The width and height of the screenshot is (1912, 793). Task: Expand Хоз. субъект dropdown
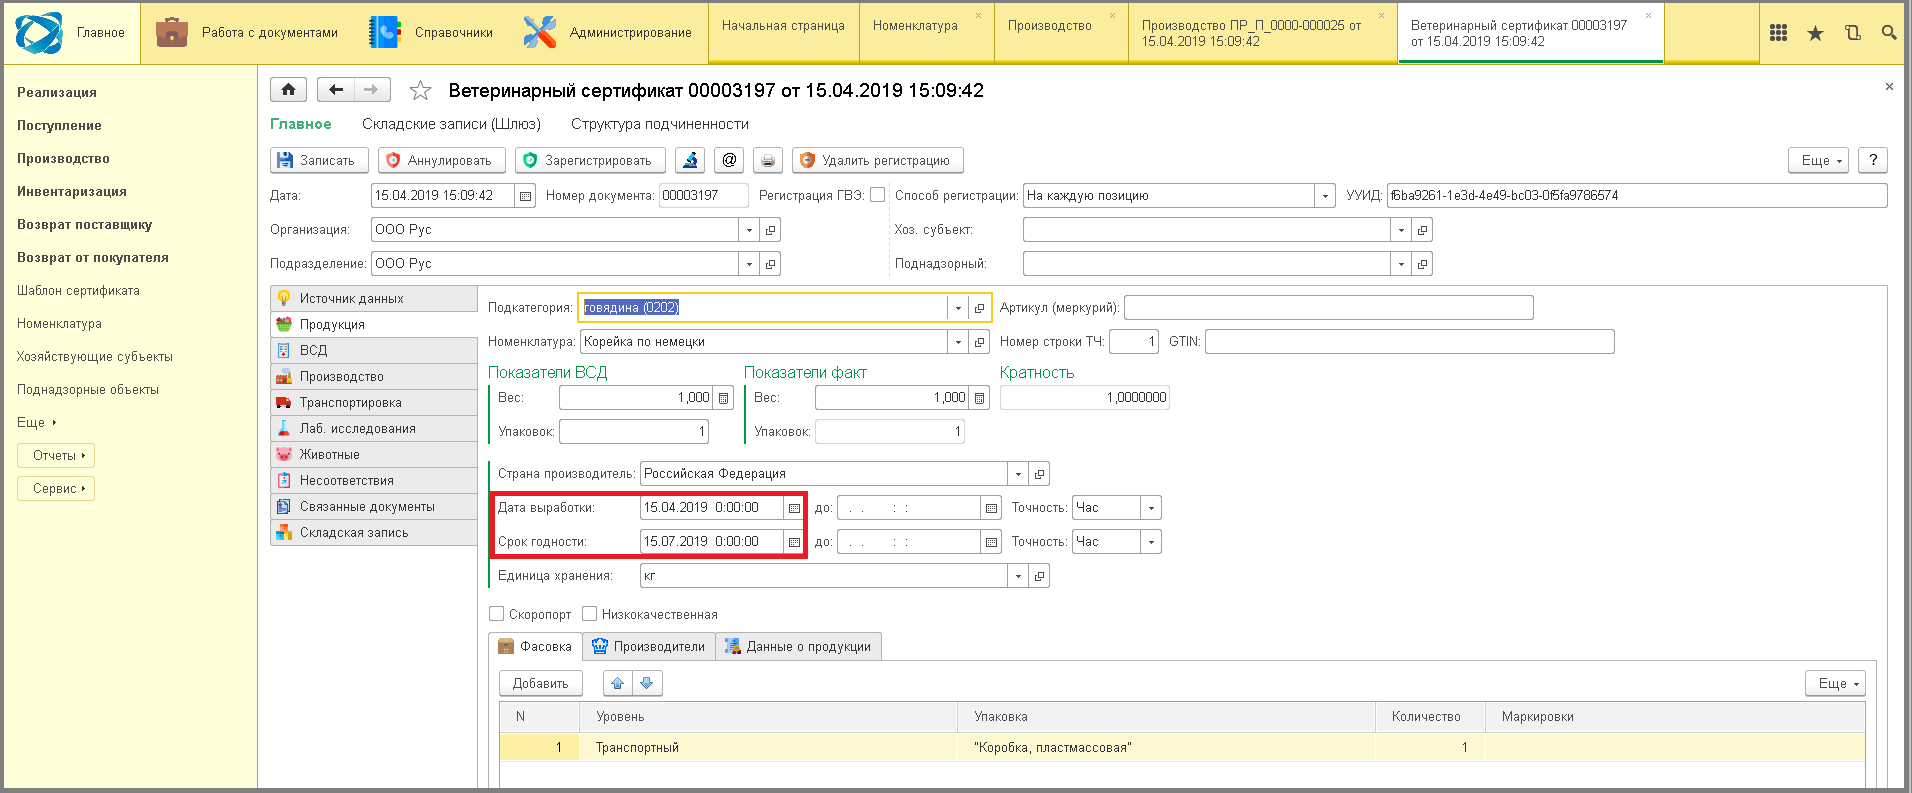pyautogui.click(x=1401, y=230)
